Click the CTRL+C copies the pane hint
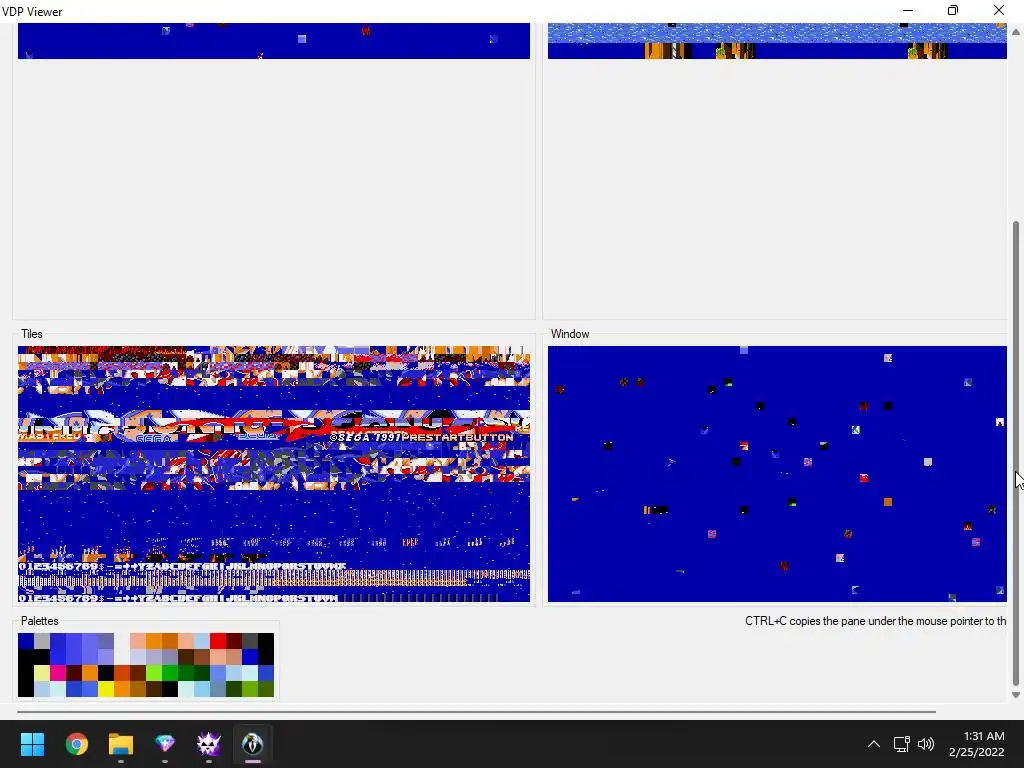Screen dimensions: 1024x768 pos(876,621)
